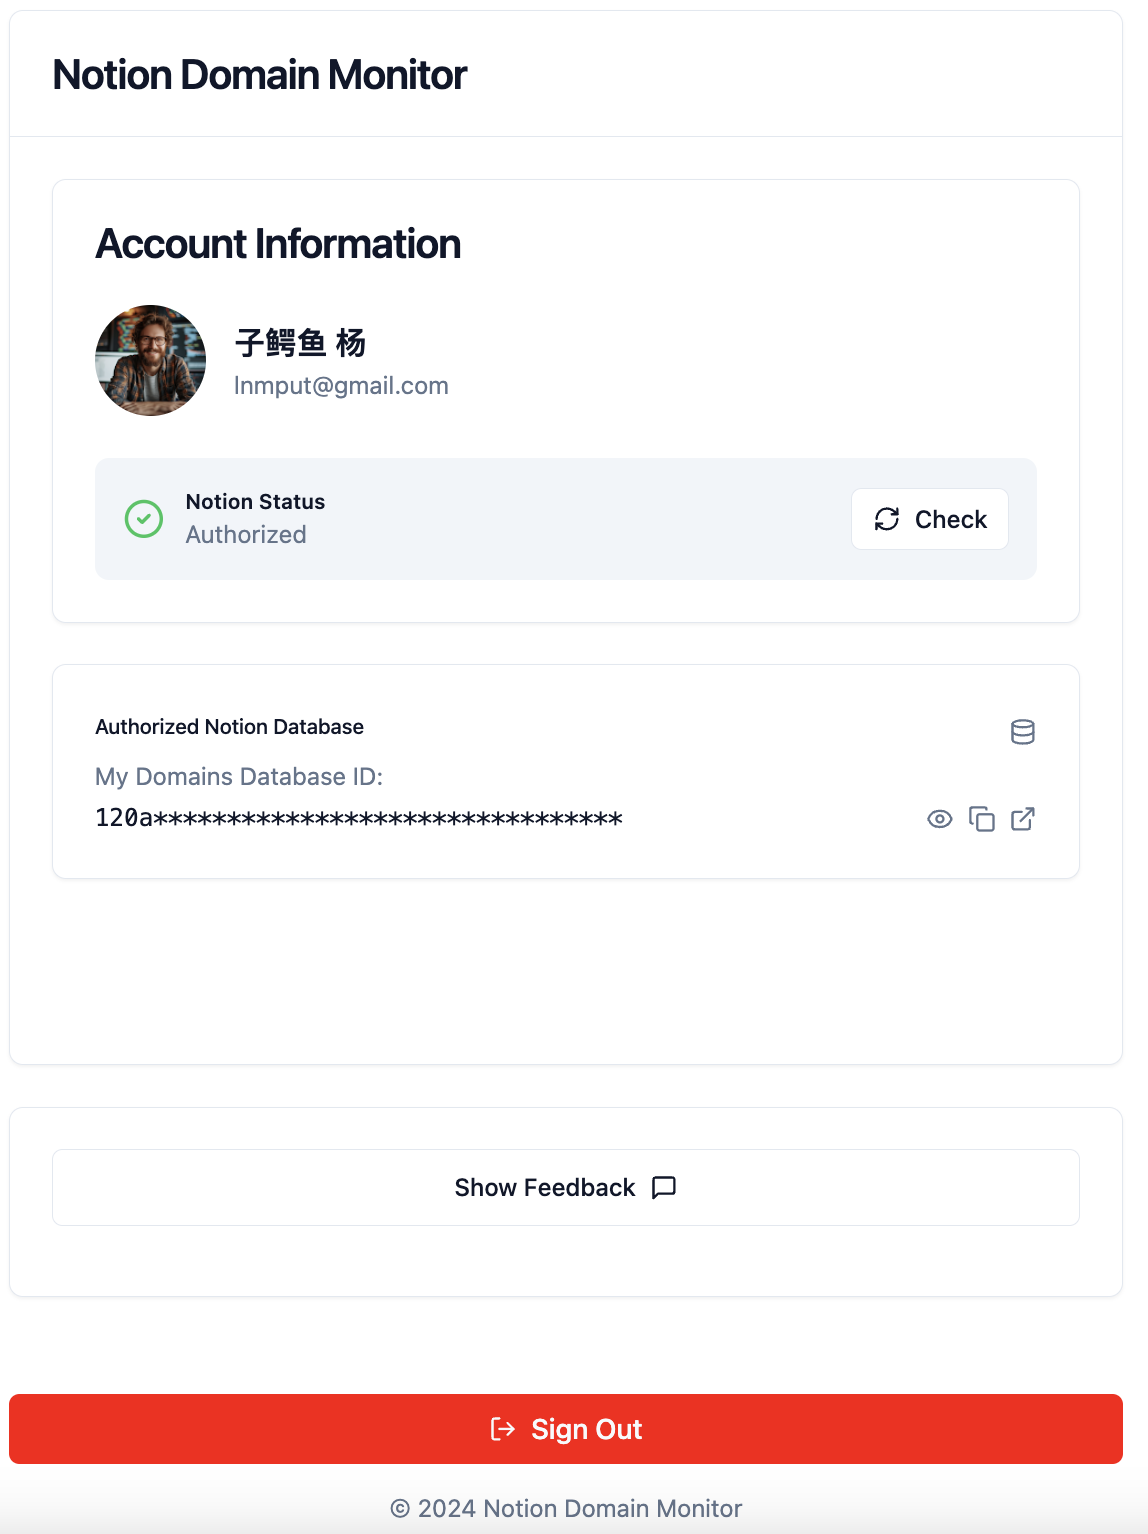Click the lnmput@gmail.com email address
This screenshot has width=1148, height=1534.
point(341,386)
